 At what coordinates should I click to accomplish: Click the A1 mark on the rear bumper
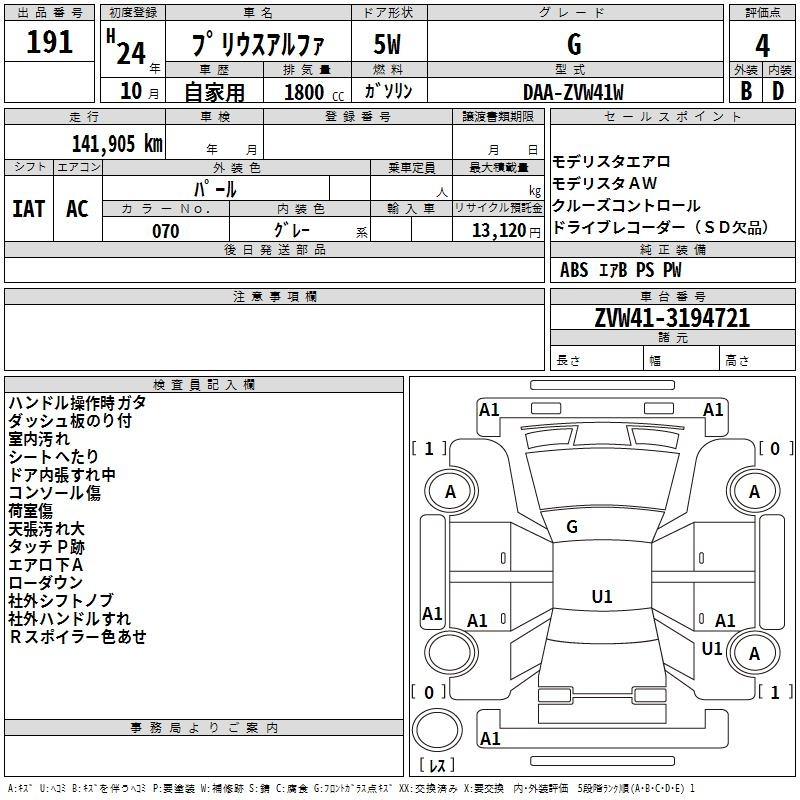[490, 739]
